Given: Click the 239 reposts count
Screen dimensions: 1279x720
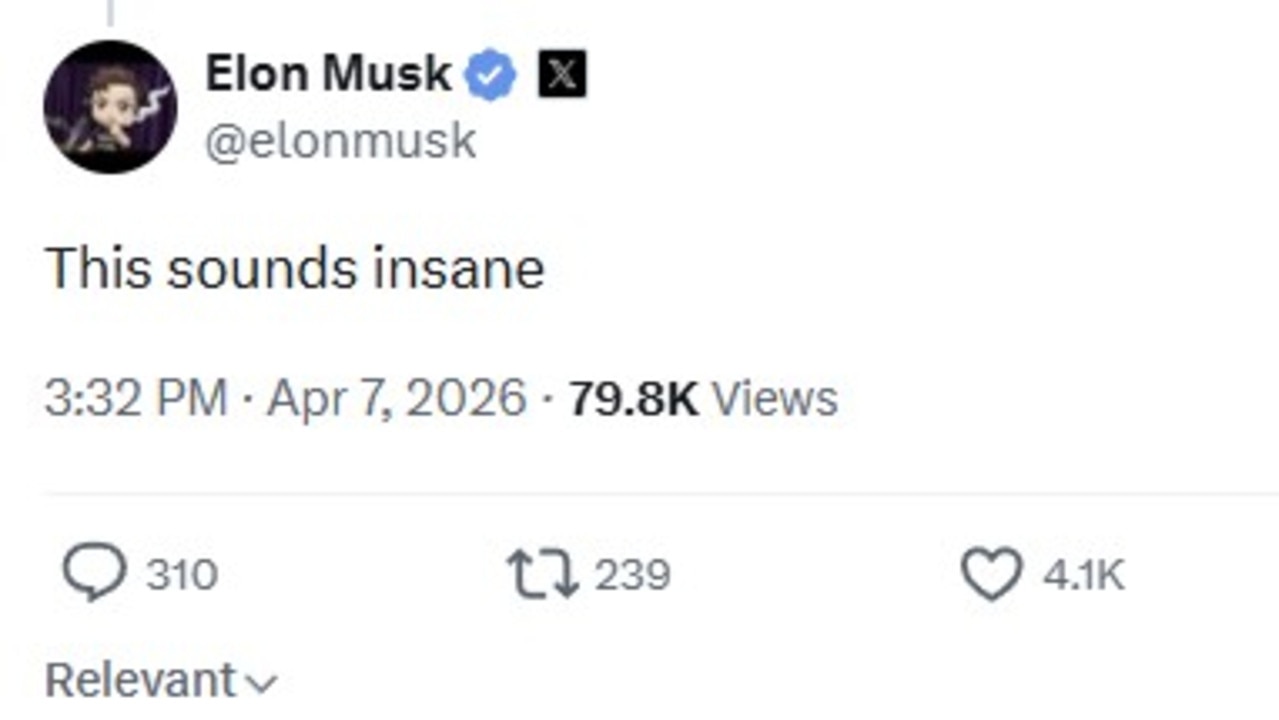Looking at the screenshot, I should click(x=632, y=575).
